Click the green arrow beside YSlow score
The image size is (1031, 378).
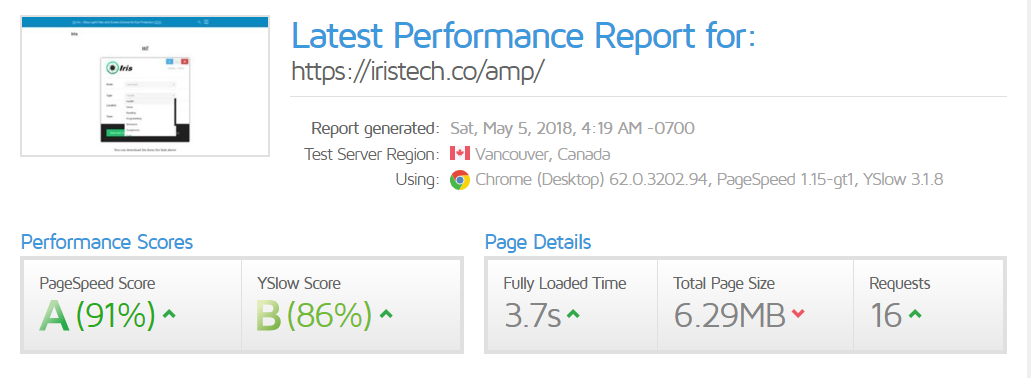point(386,314)
